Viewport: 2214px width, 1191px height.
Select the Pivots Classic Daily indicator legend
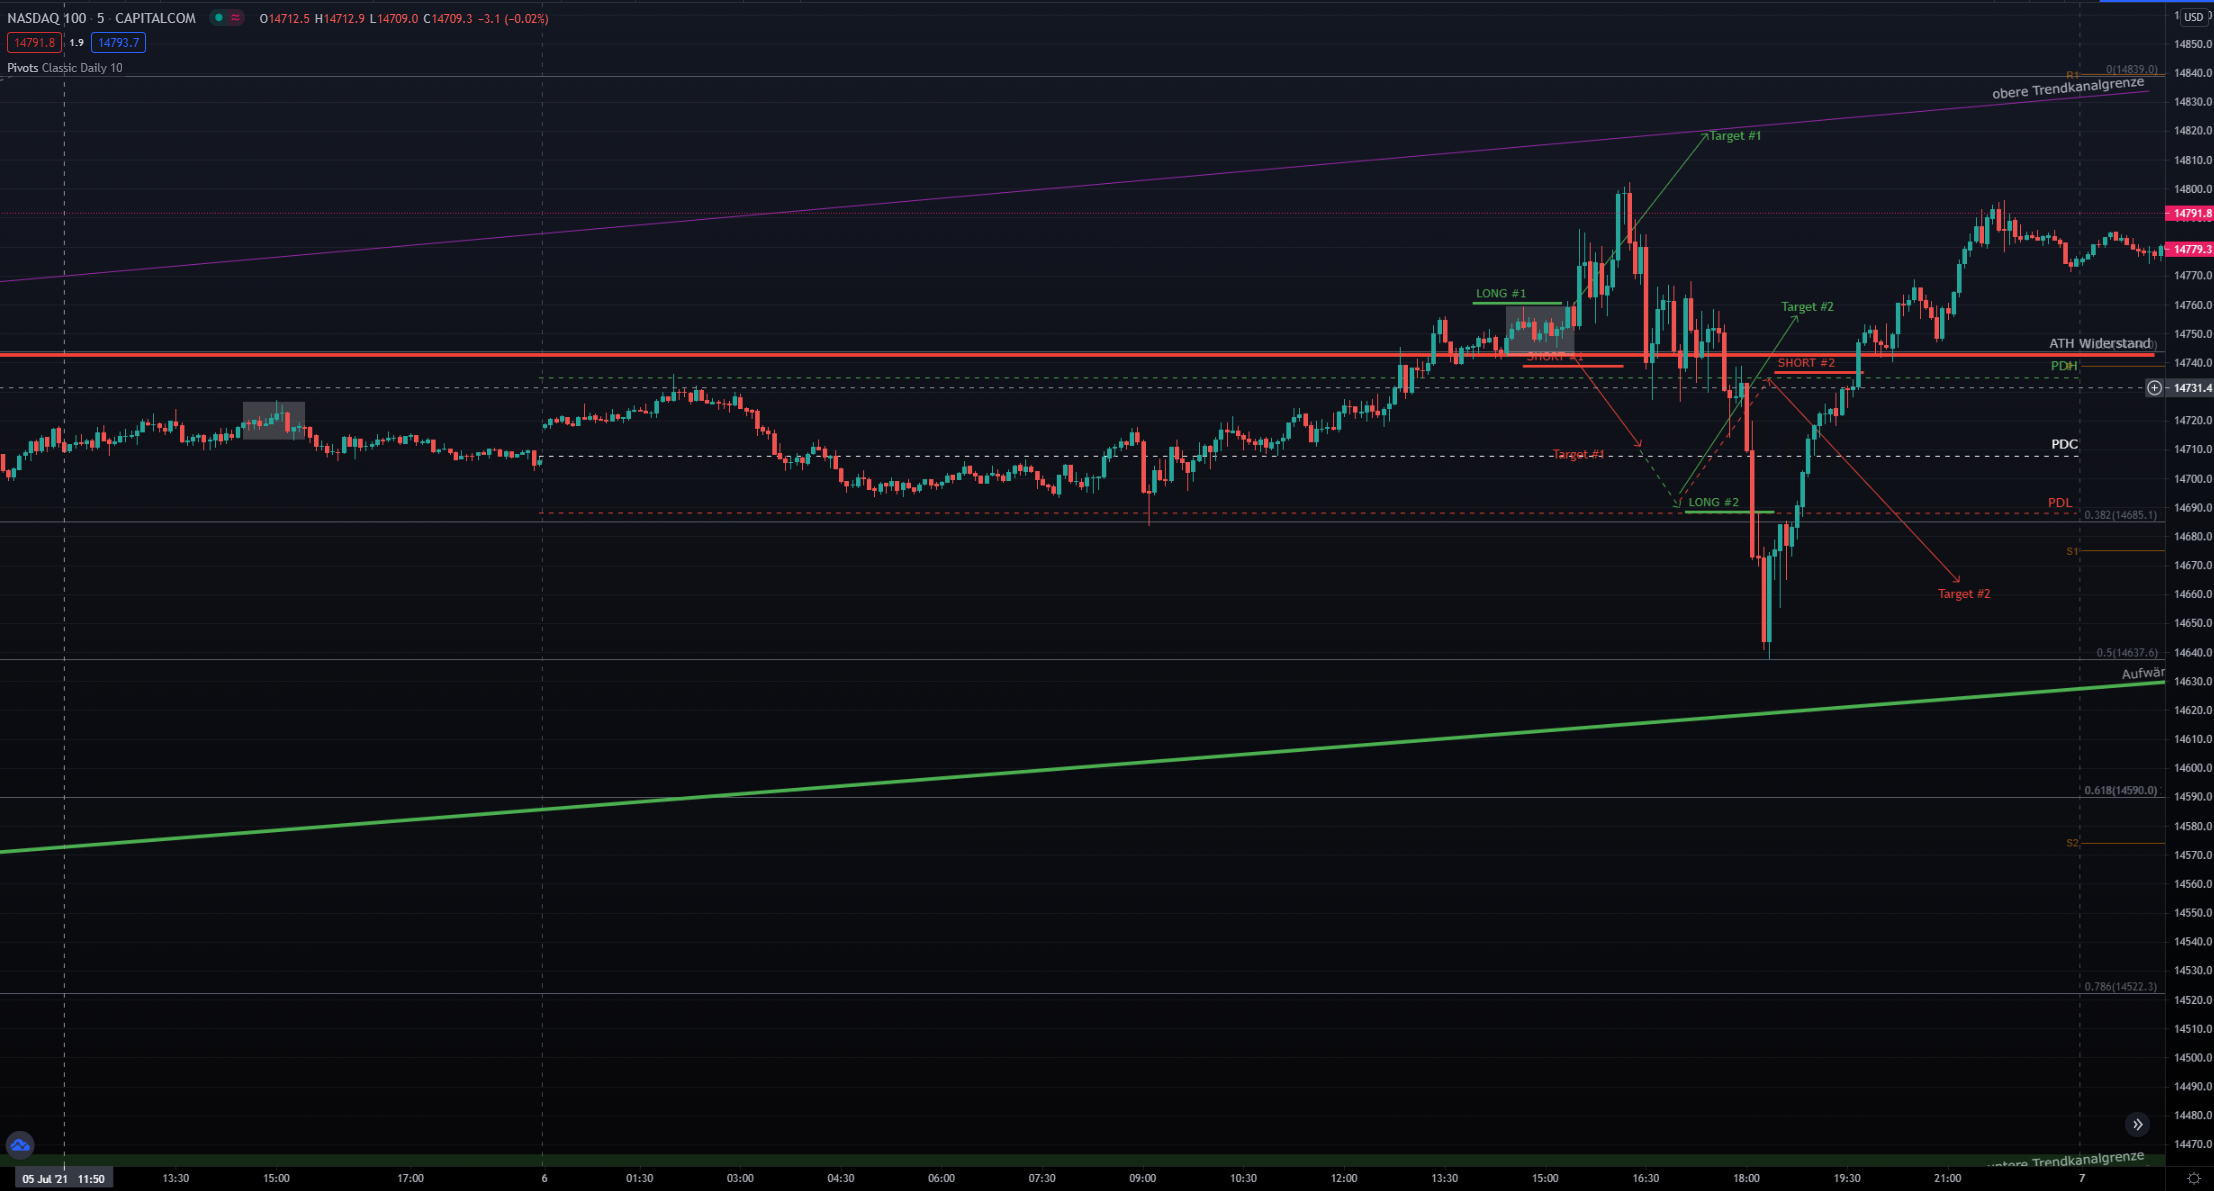65,68
